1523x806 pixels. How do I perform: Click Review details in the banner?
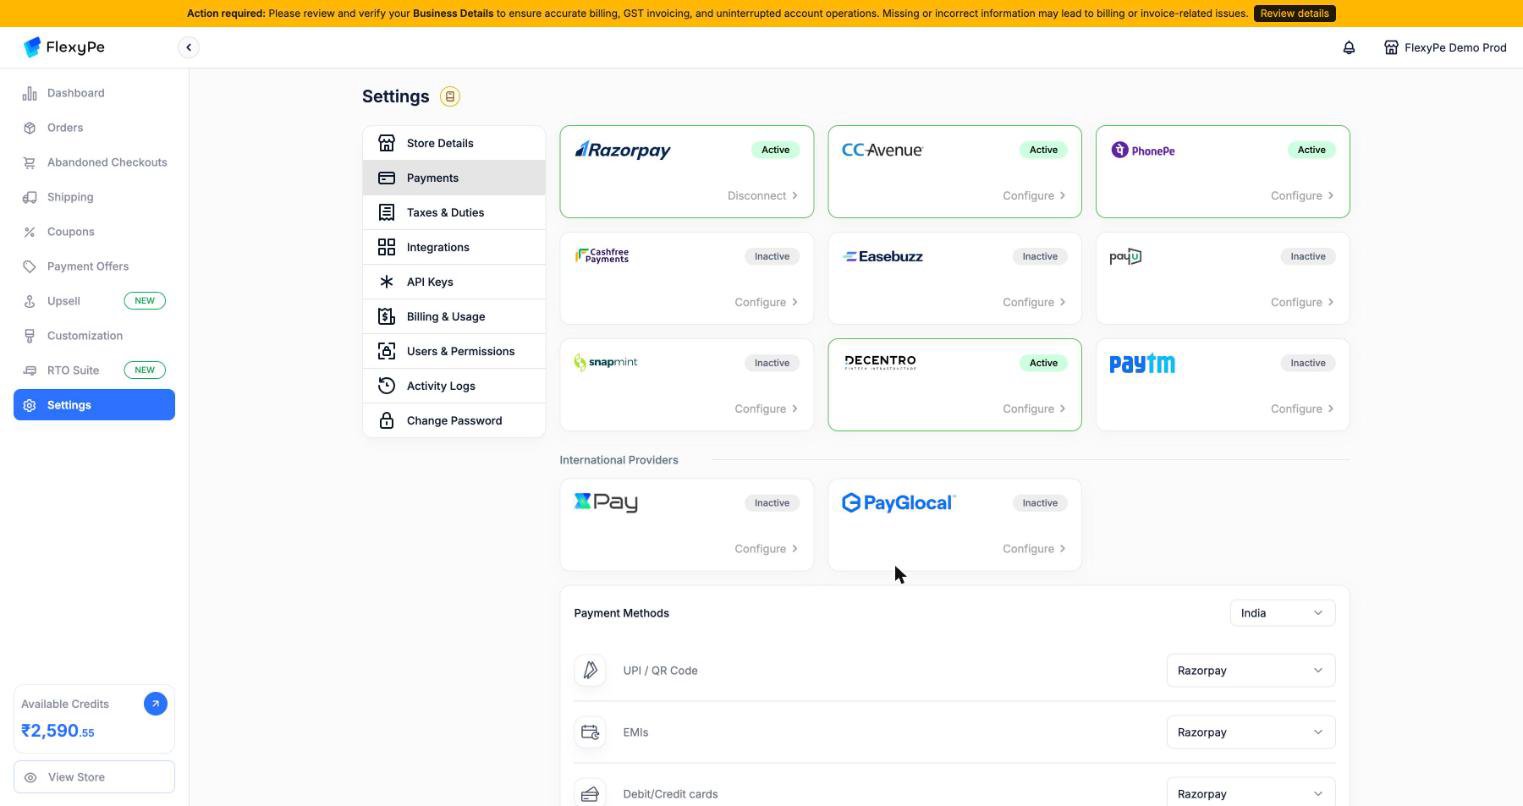point(1294,13)
